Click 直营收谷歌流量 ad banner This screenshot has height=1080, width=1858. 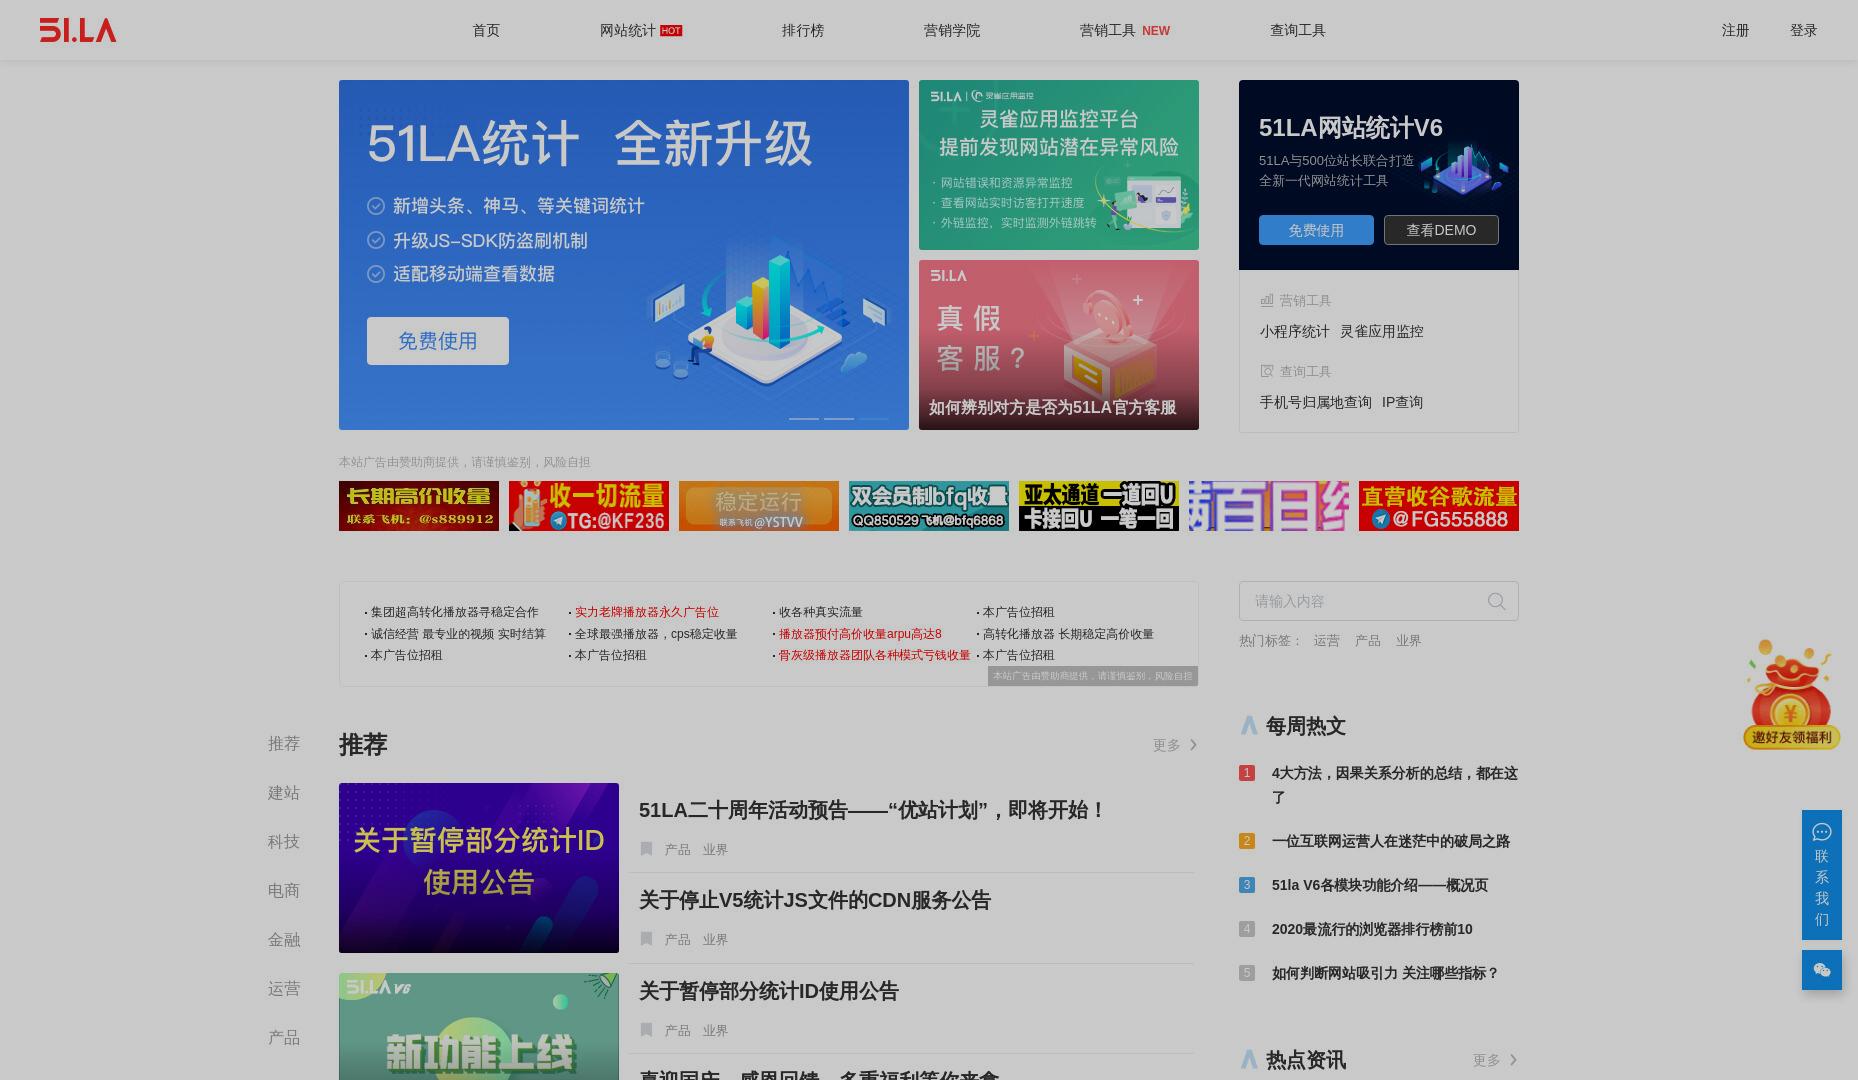(1439, 506)
